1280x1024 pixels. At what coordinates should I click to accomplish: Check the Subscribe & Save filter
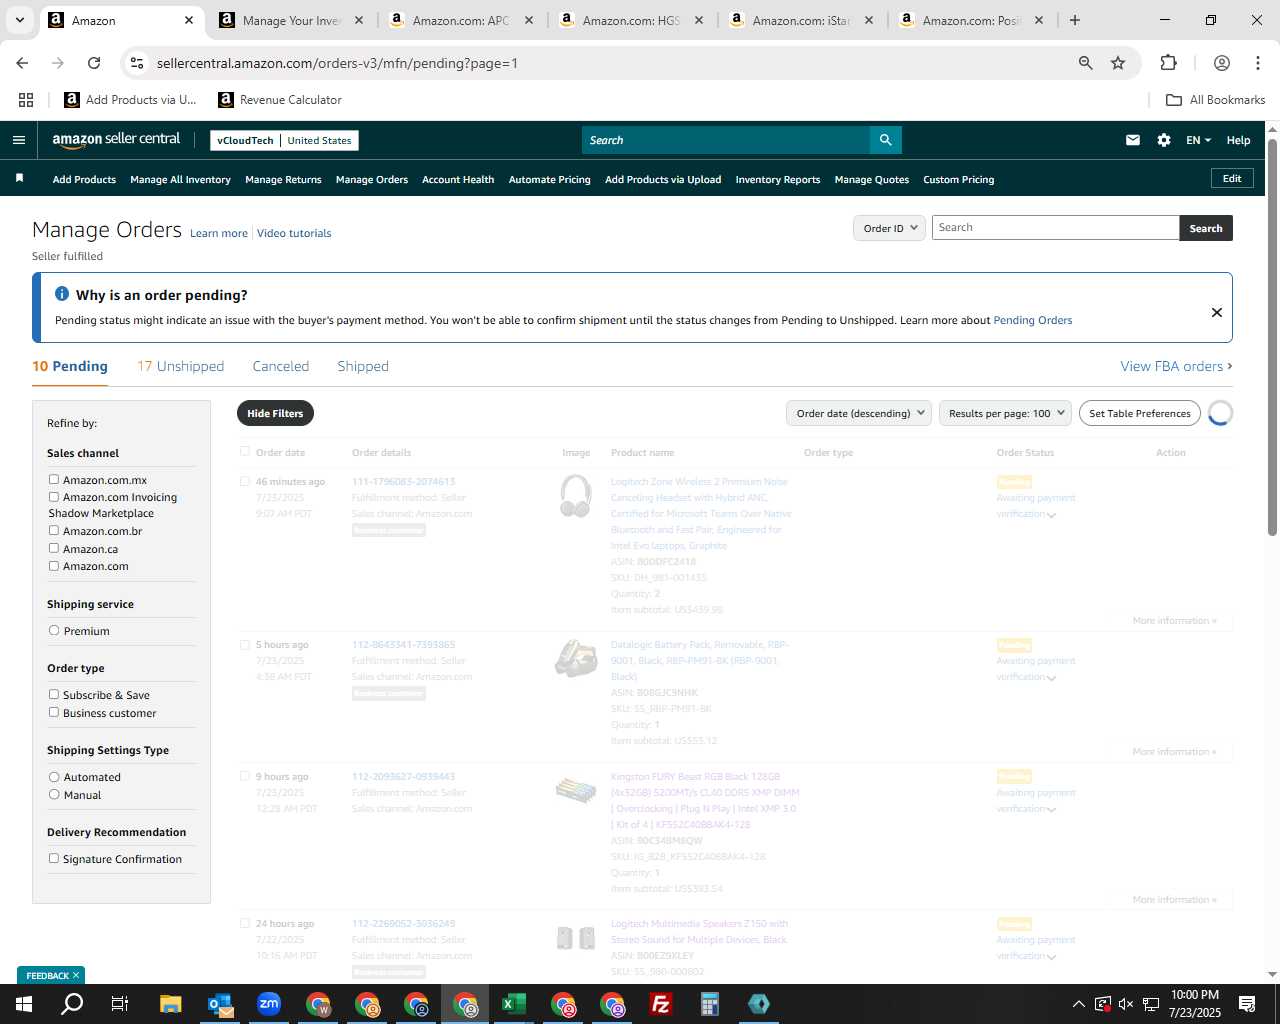(x=54, y=694)
